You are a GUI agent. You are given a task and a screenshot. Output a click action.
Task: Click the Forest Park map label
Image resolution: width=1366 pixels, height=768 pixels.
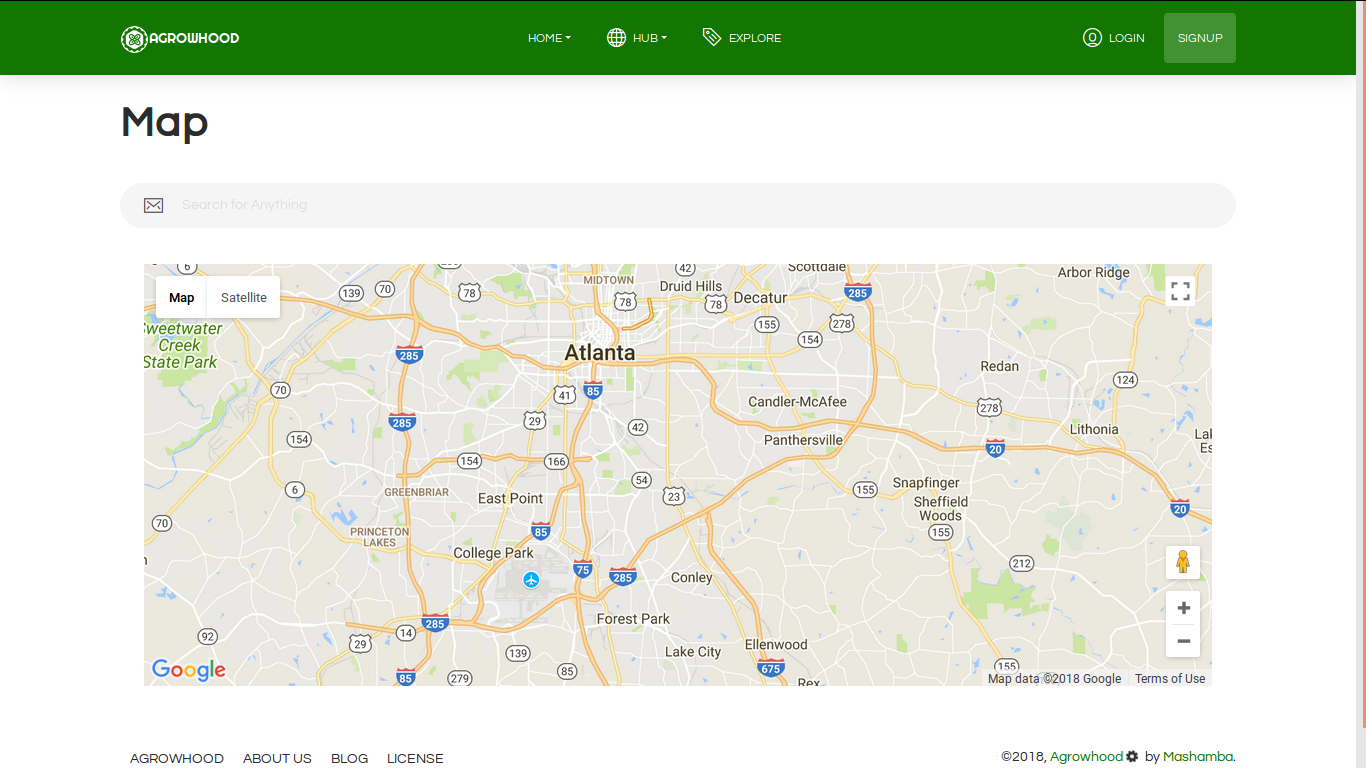coord(633,619)
